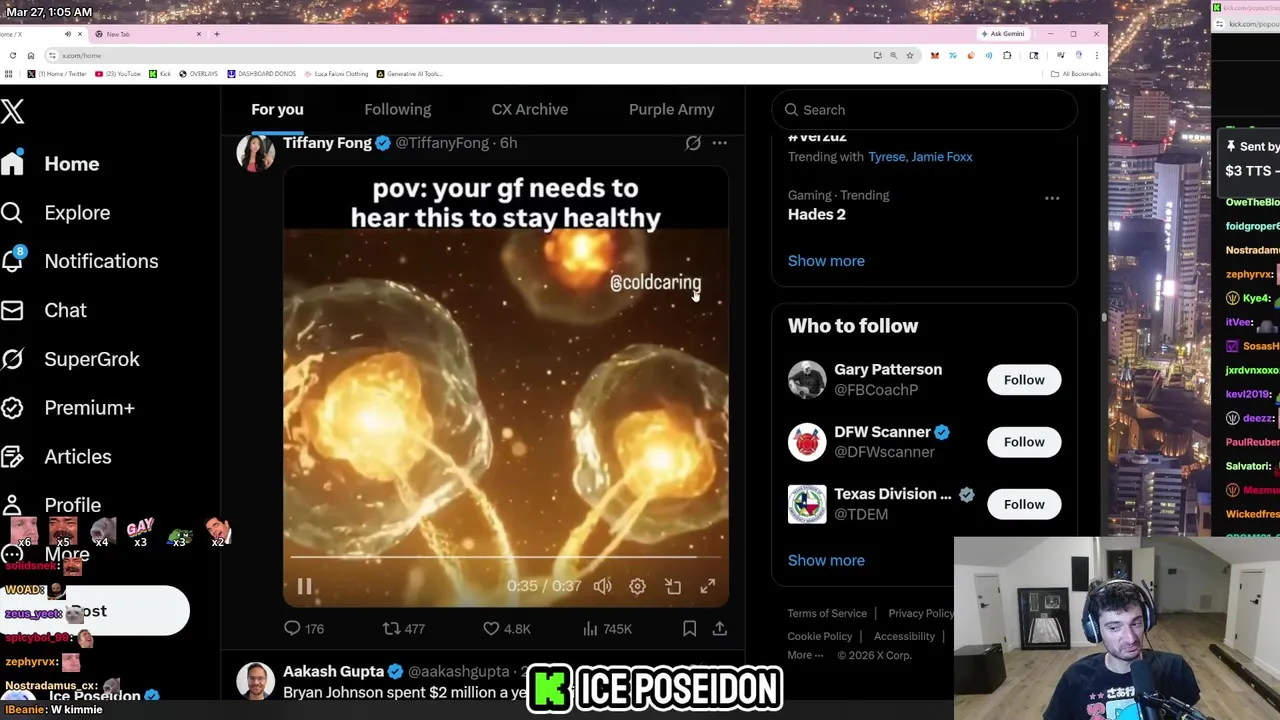Open the Jamie Foxx trending link

click(941, 157)
